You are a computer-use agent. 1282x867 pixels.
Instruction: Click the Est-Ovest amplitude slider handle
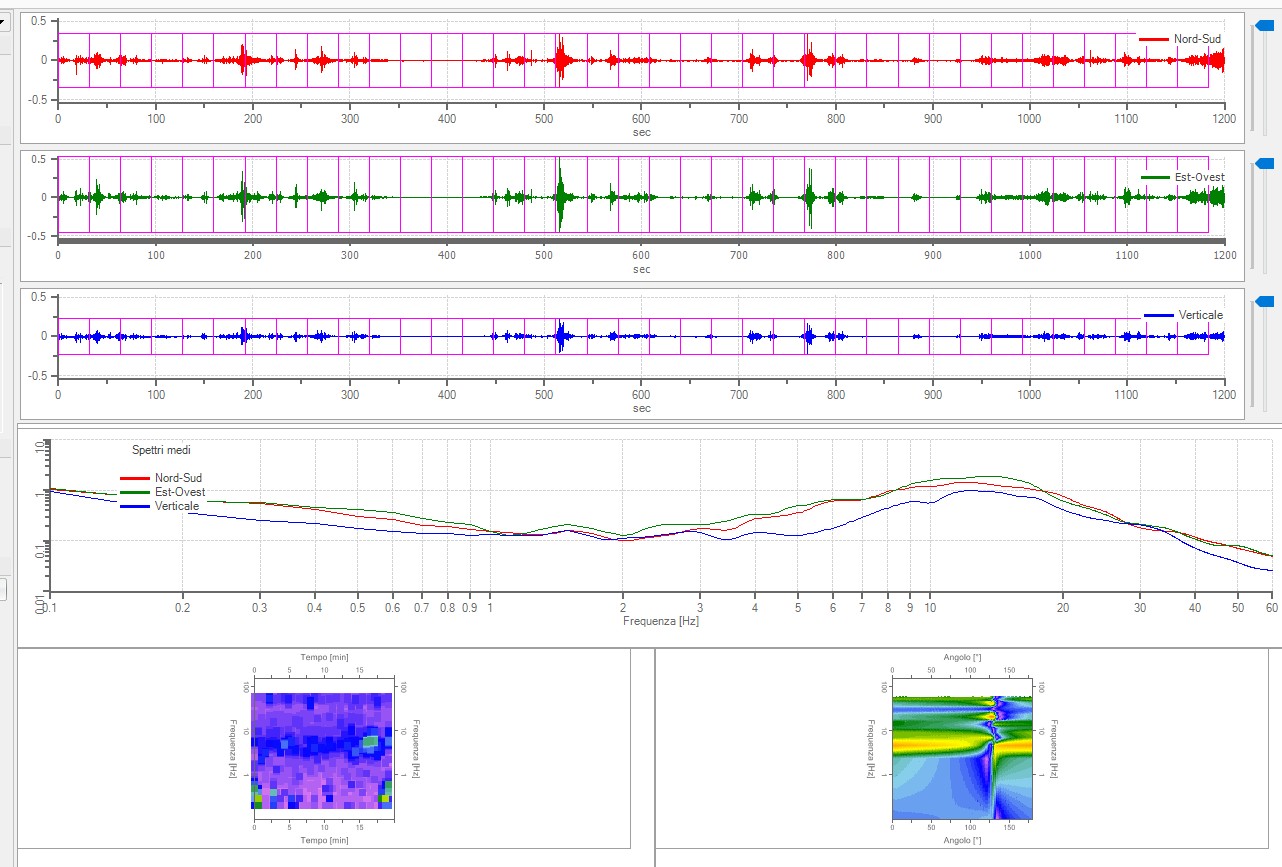(x=1264, y=163)
